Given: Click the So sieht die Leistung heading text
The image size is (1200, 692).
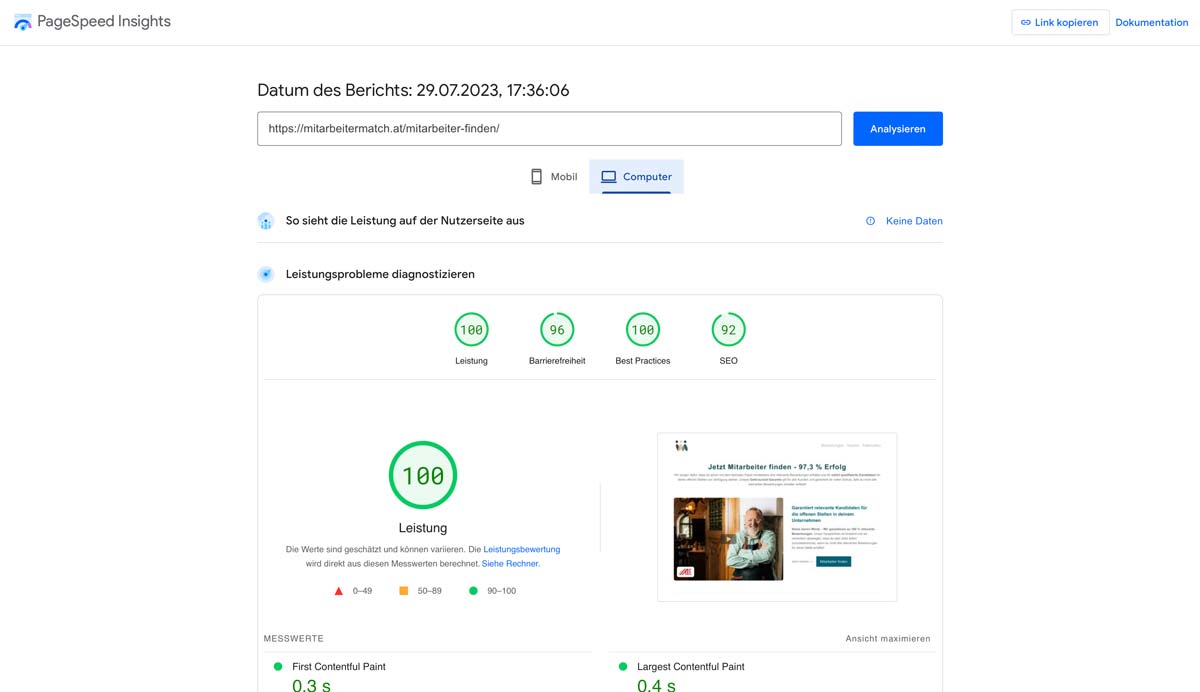Looking at the screenshot, I should coord(405,221).
